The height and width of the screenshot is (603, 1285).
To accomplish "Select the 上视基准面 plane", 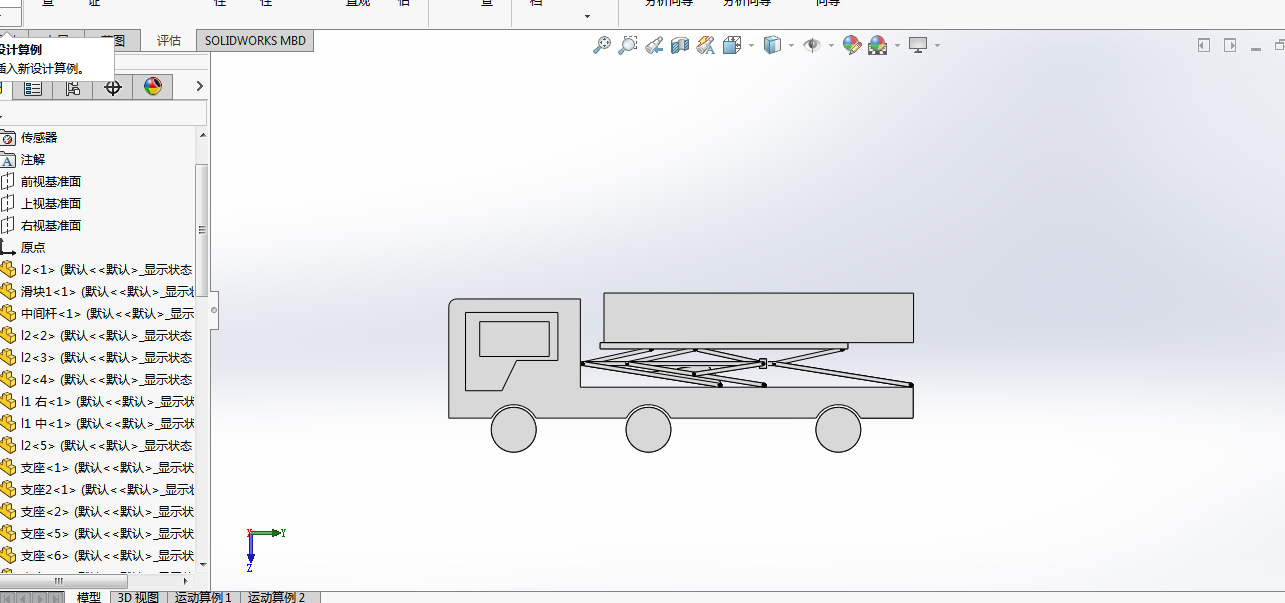I will (x=51, y=204).
